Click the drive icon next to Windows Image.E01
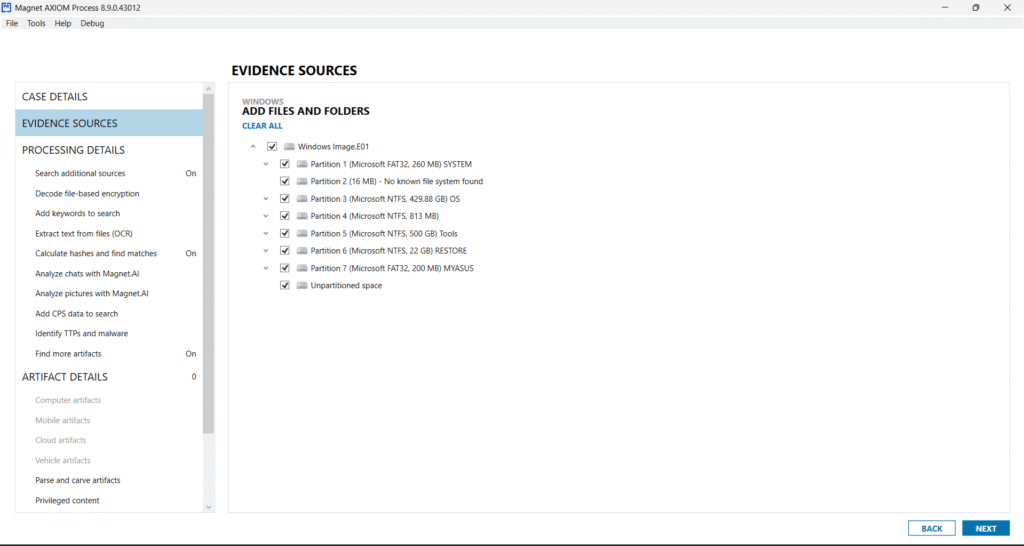 289,147
